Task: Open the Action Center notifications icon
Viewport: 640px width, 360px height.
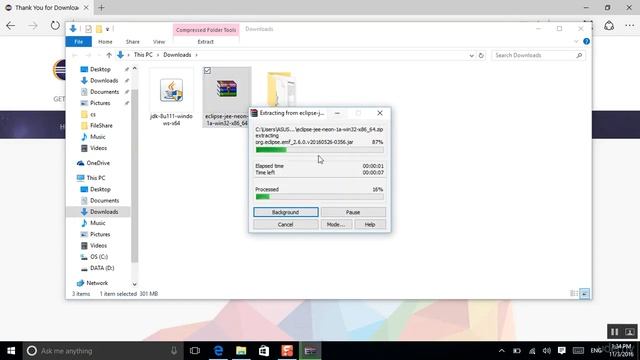Action: [562, 351]
